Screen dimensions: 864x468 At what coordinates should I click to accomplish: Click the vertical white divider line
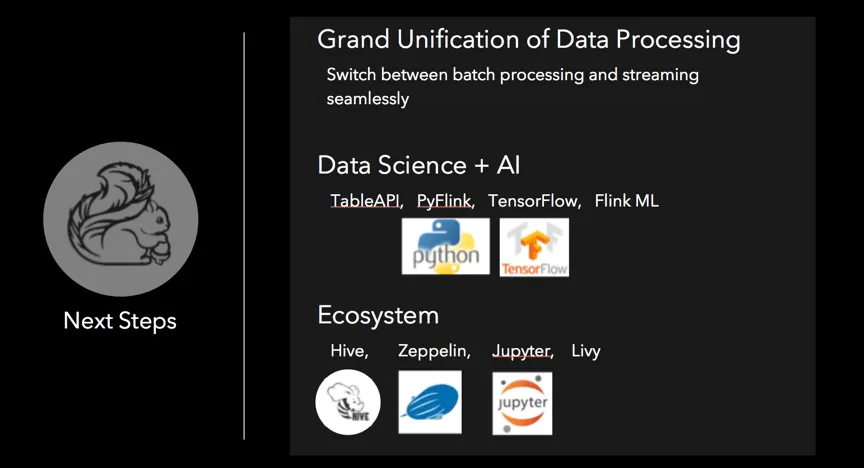244,235
